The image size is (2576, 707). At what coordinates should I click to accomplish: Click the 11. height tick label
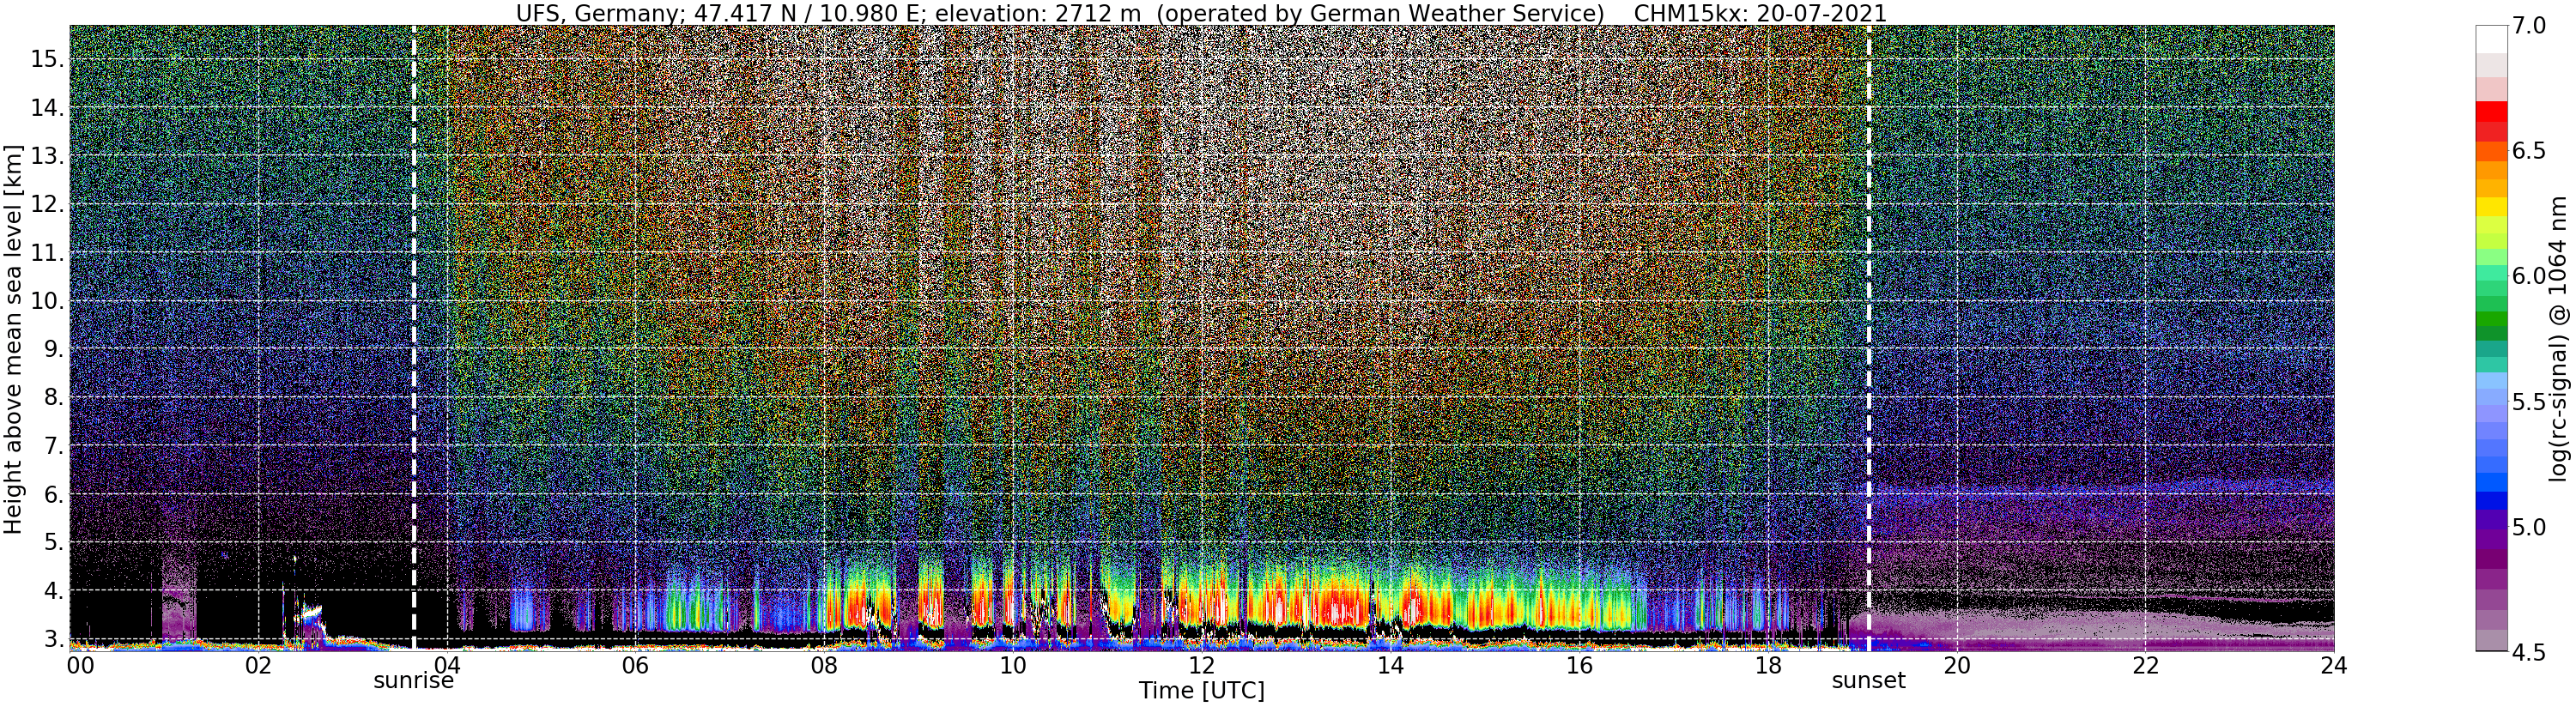(47, 252)
